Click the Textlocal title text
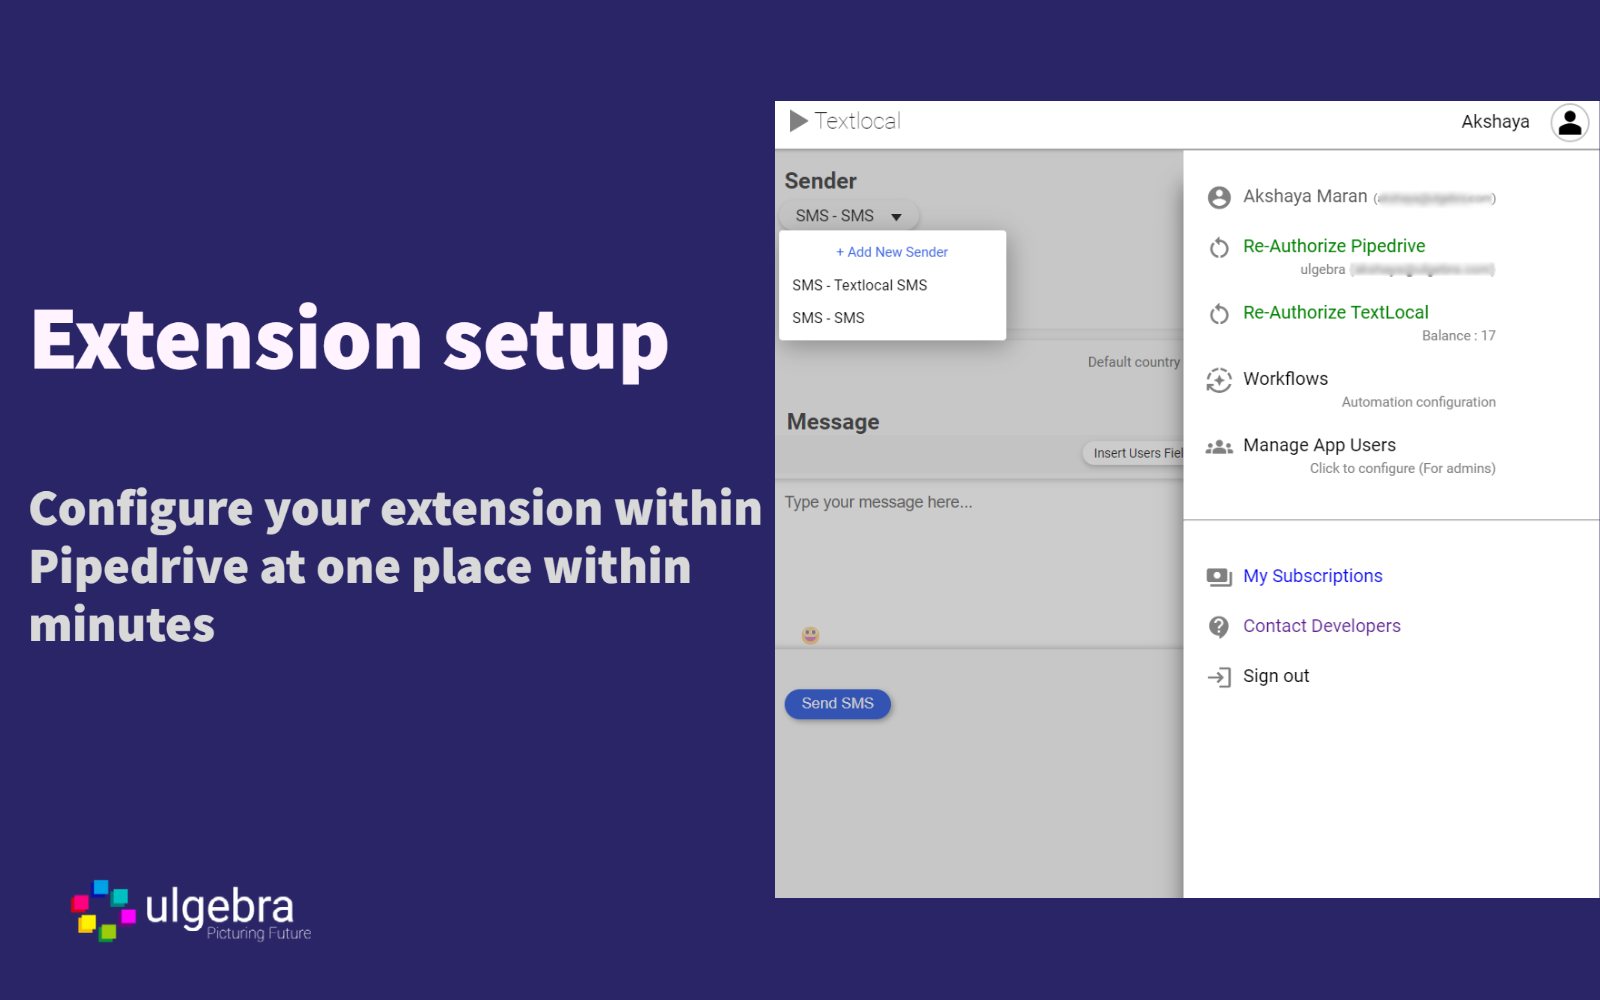This screenshot has width=1600, height=1000. (x=857, y=121)
